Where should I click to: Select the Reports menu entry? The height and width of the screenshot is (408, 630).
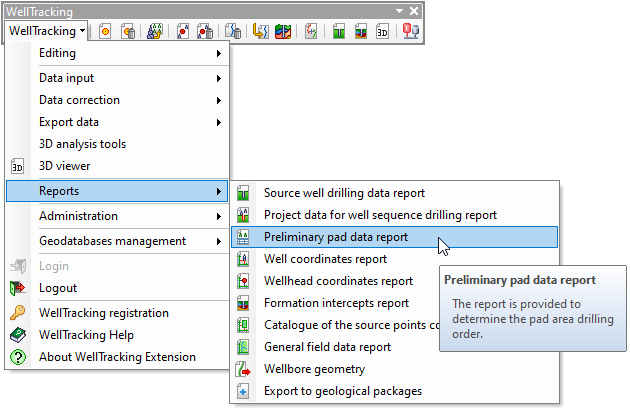117,191
